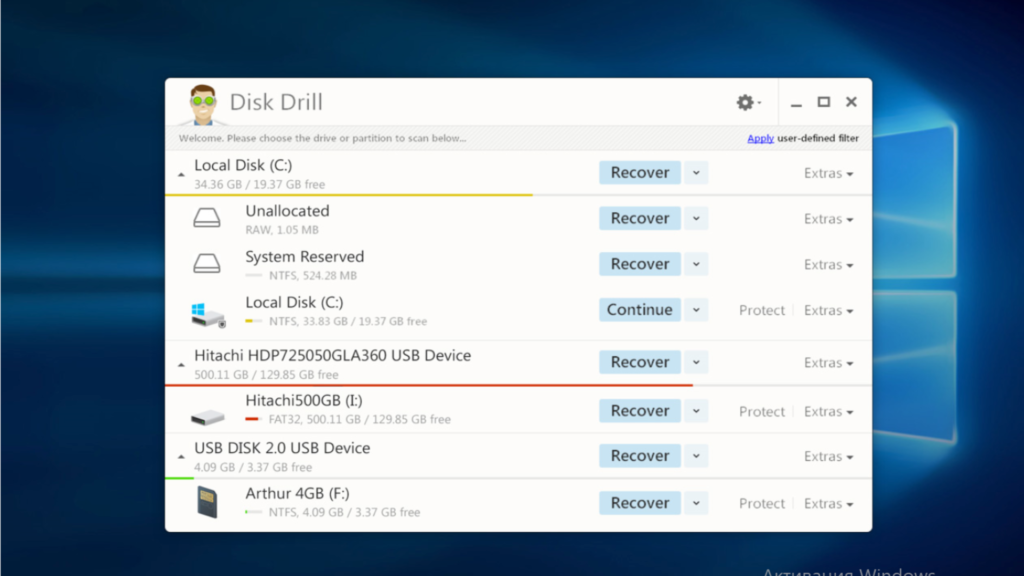Collapse the USB DISK 2.0 device group

(x=181, y=455)
